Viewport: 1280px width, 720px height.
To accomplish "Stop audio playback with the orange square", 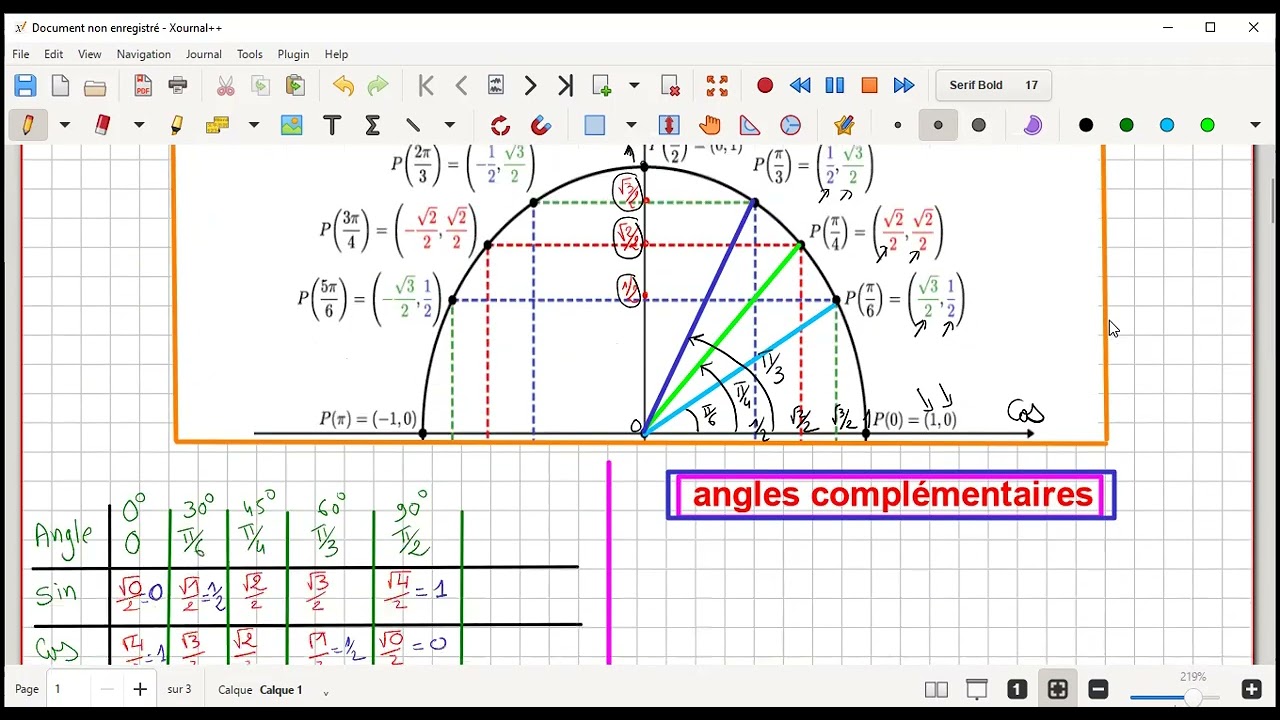I will coord(869,86).
